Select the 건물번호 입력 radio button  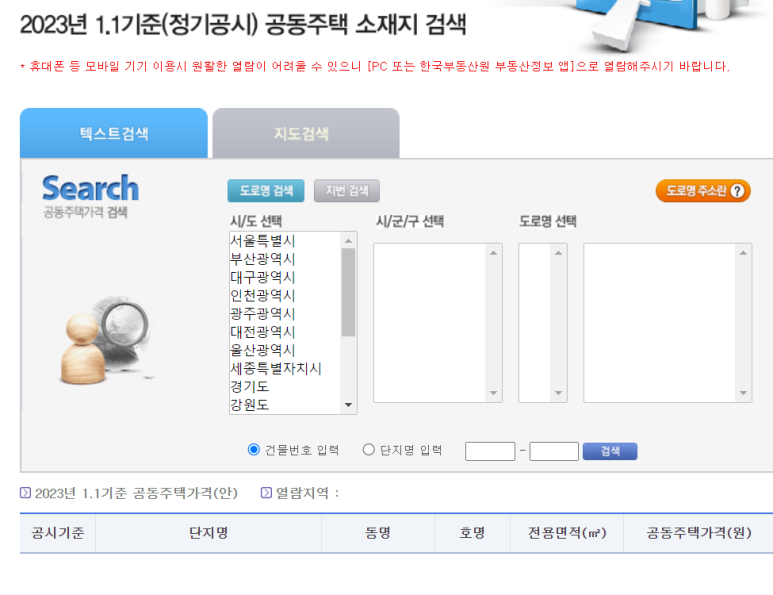tap(253, 450)
